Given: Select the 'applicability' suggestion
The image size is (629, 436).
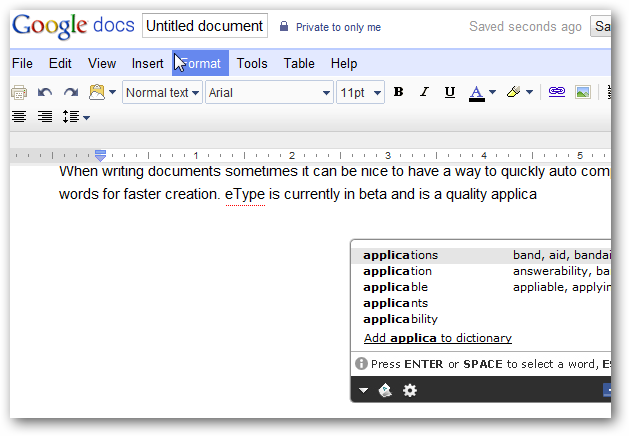Looking at the screenshot, I should (x=400, y=319).
